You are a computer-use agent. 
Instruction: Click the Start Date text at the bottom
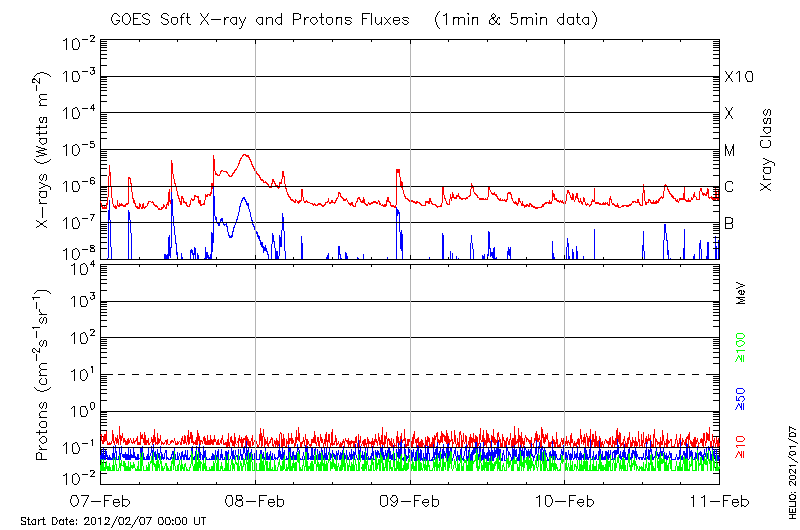point(113,521)
